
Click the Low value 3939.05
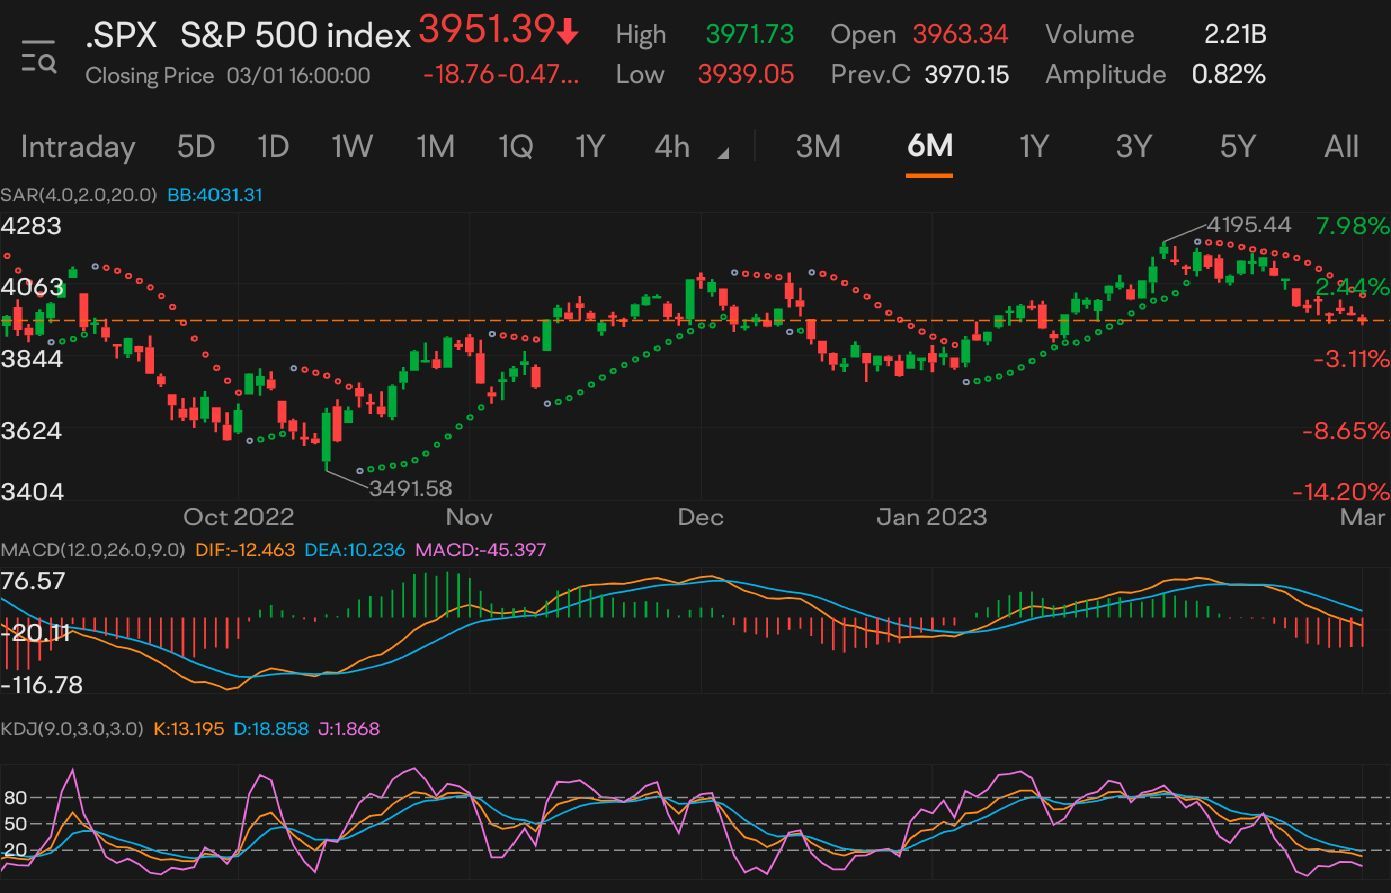[x=746, y=75]
